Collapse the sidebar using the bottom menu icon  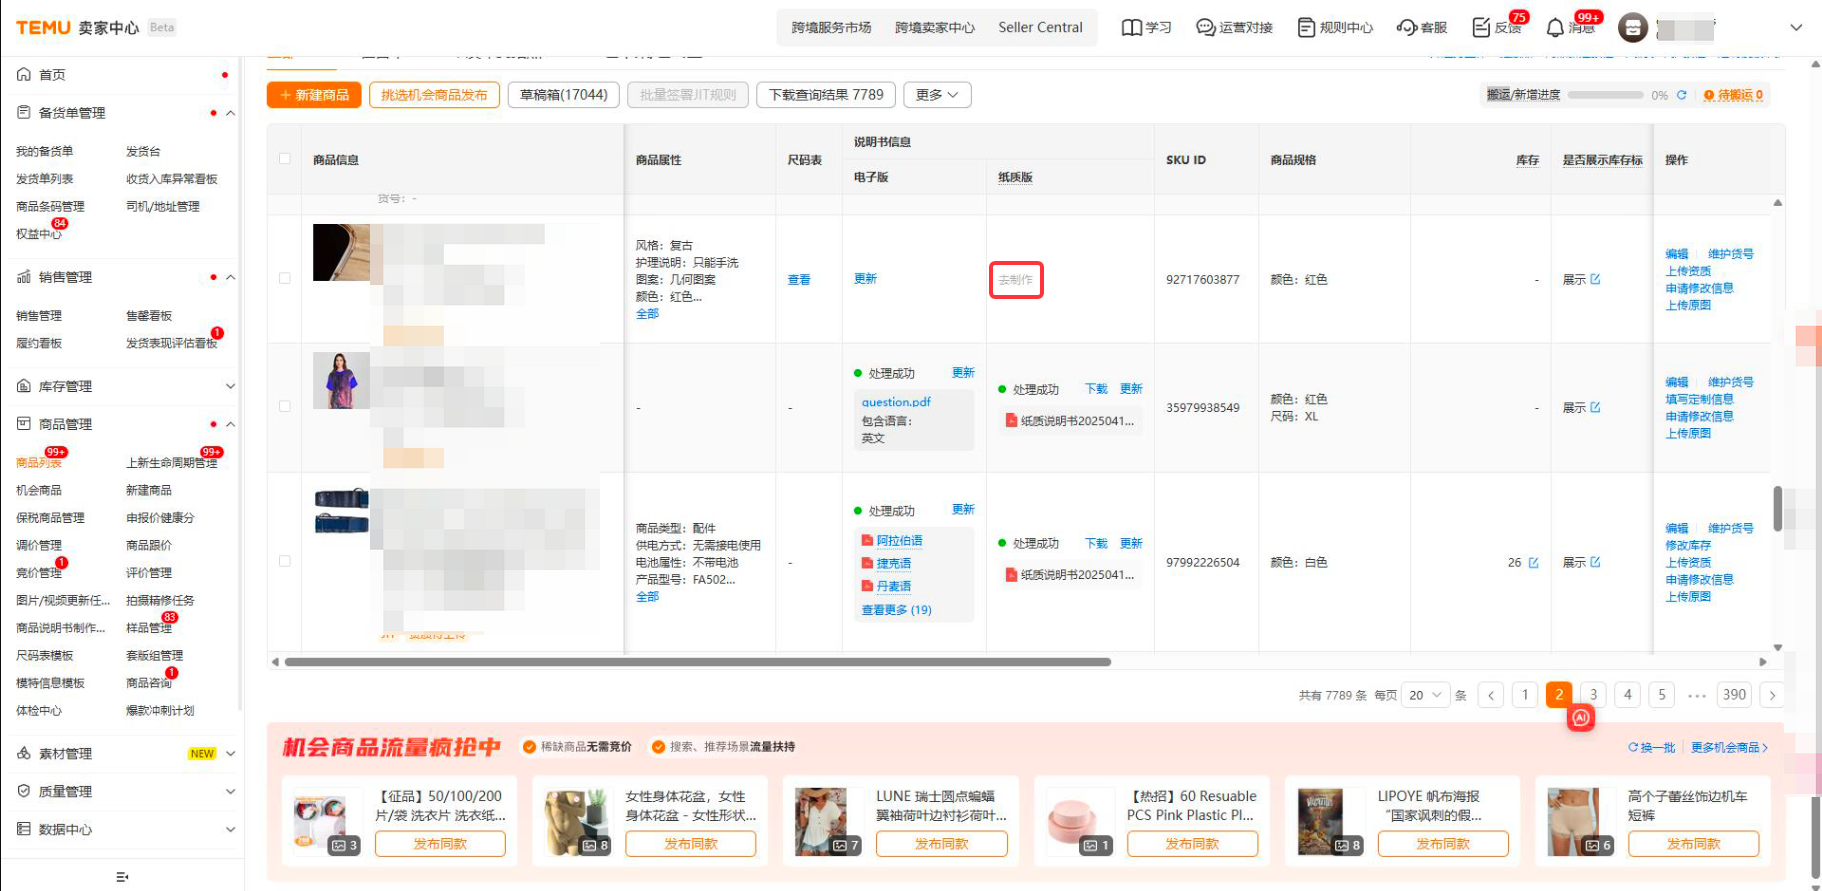[x=122, y=877]
